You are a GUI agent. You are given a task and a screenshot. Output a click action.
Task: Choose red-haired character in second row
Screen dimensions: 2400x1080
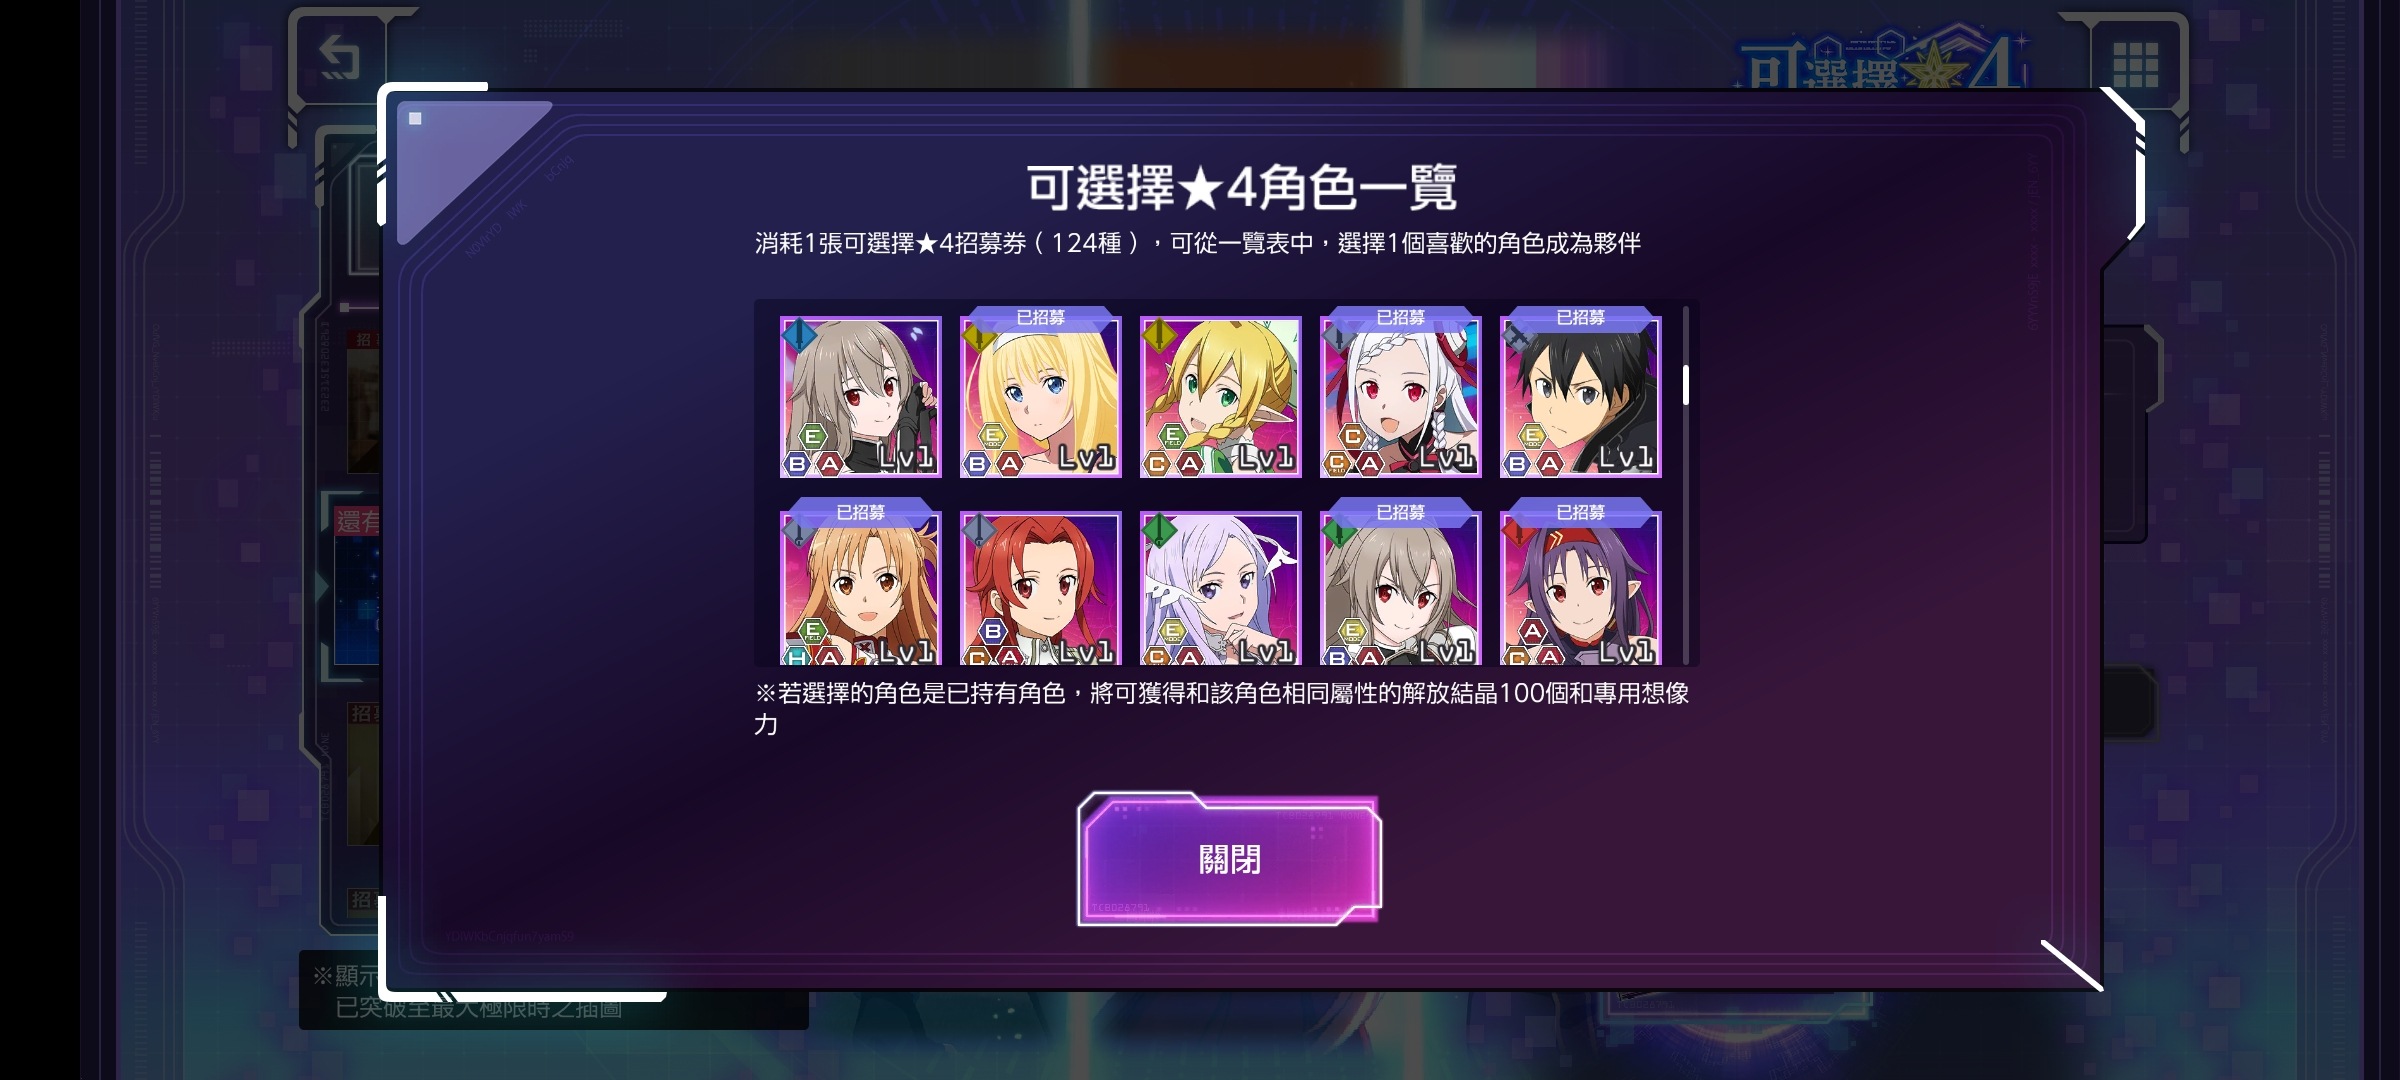(x=1040, y=589)
